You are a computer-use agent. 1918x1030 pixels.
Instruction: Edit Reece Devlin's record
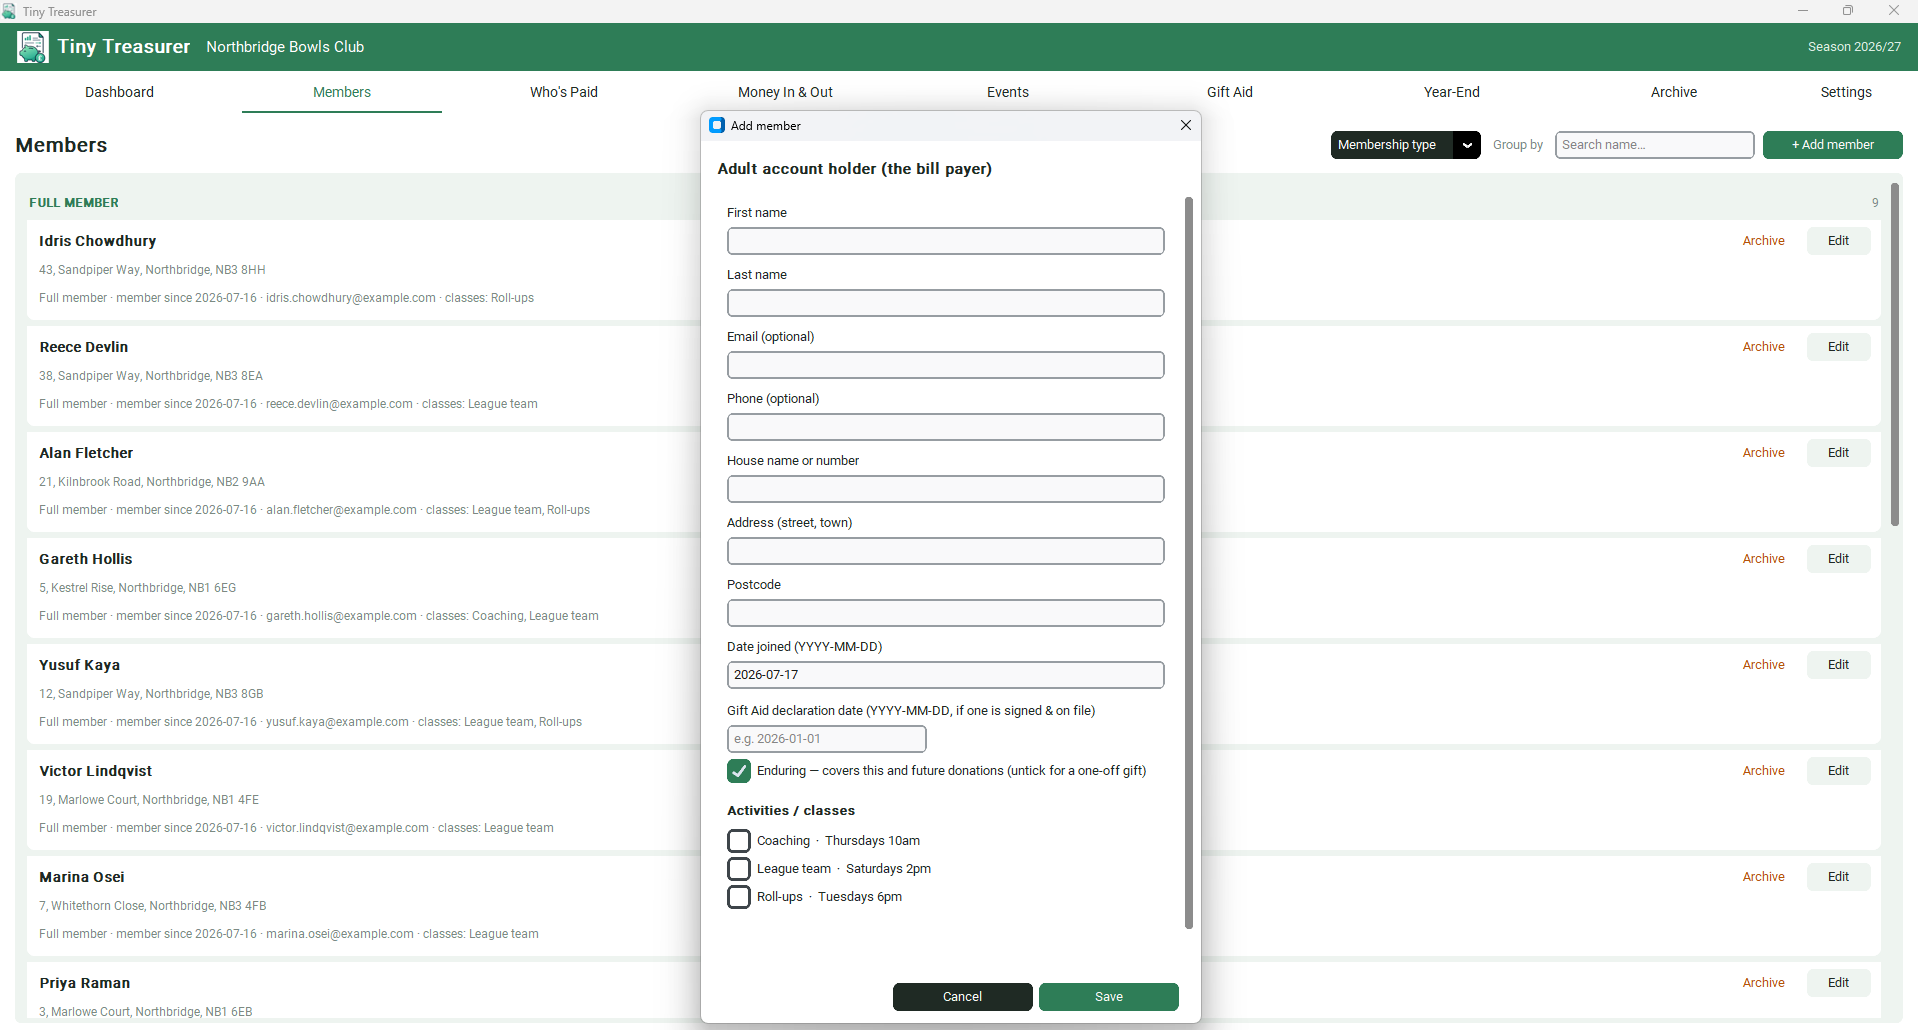pyautogui.click(x=1839, y=347)
